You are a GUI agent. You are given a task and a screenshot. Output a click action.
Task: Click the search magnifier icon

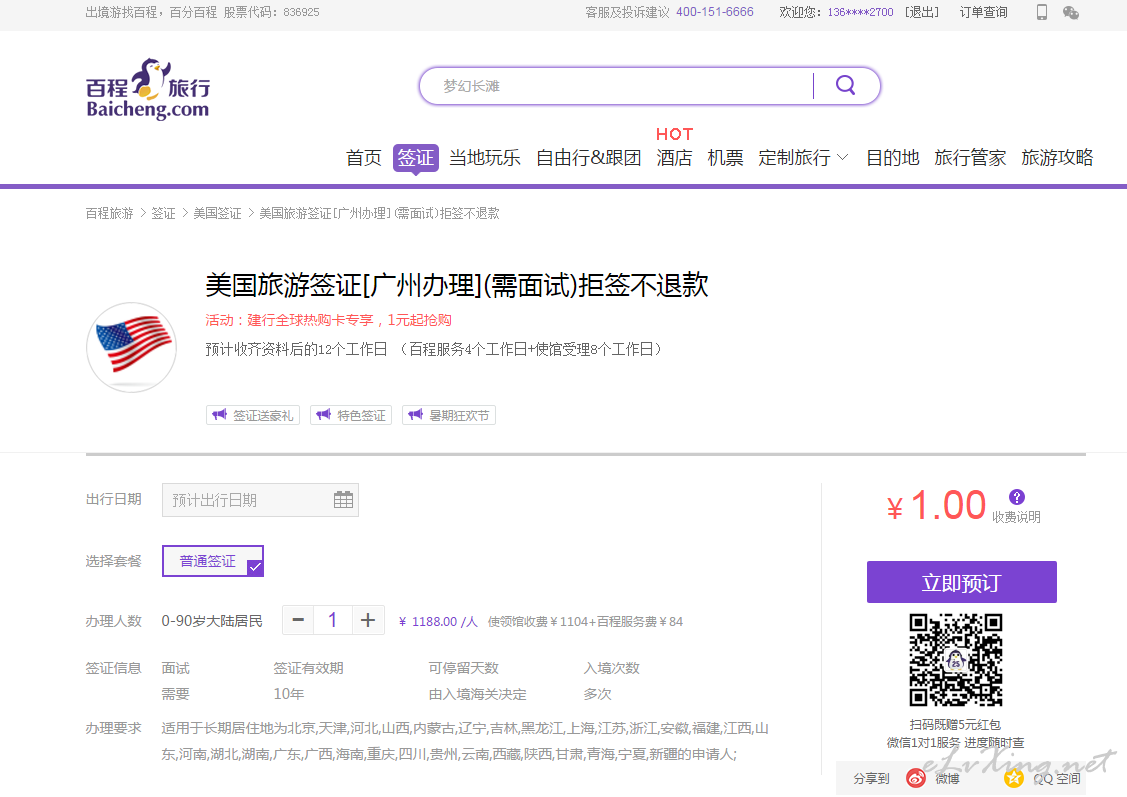[x=846, y=86]
